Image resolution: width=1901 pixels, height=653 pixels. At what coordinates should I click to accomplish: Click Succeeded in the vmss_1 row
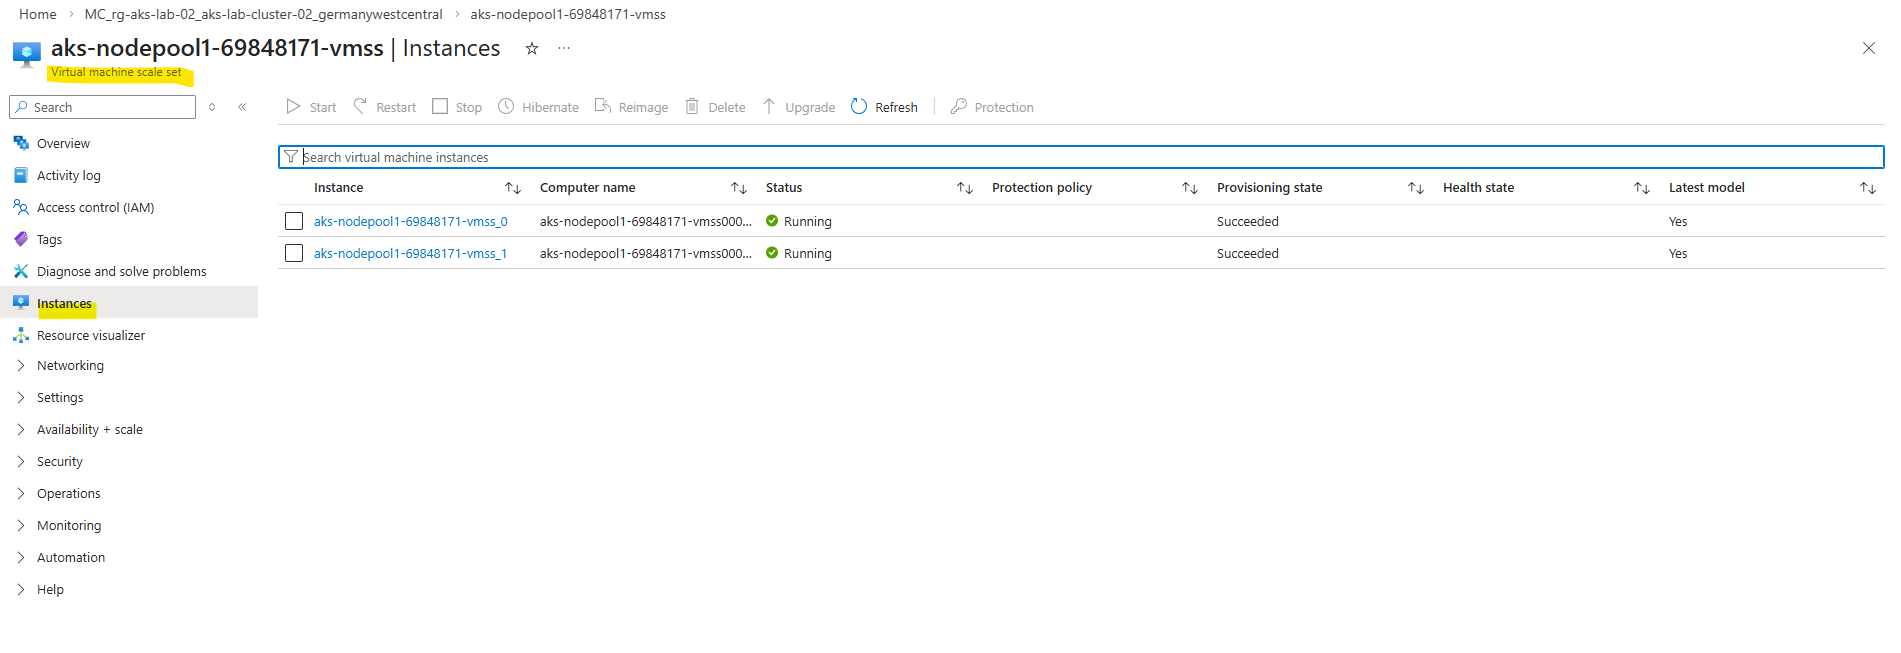point(1248,253)
